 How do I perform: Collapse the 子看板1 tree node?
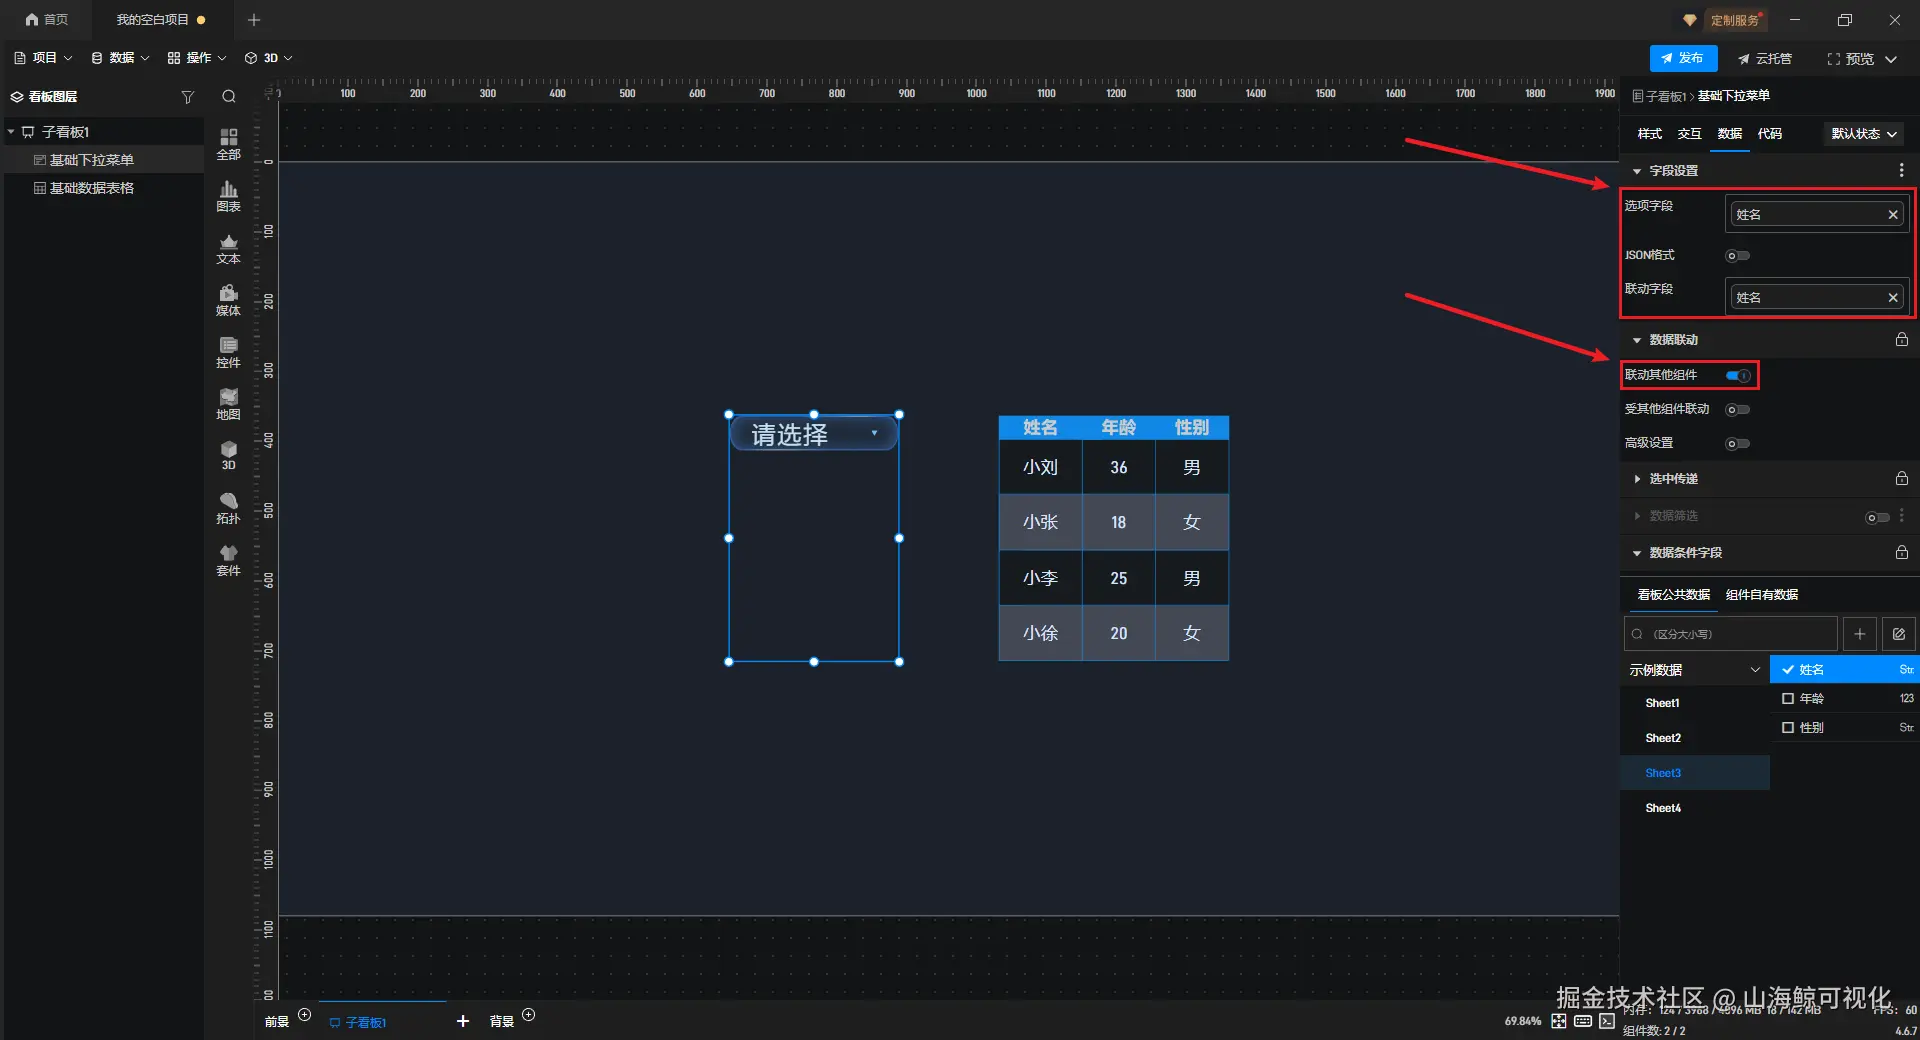[x=11, y=132]
